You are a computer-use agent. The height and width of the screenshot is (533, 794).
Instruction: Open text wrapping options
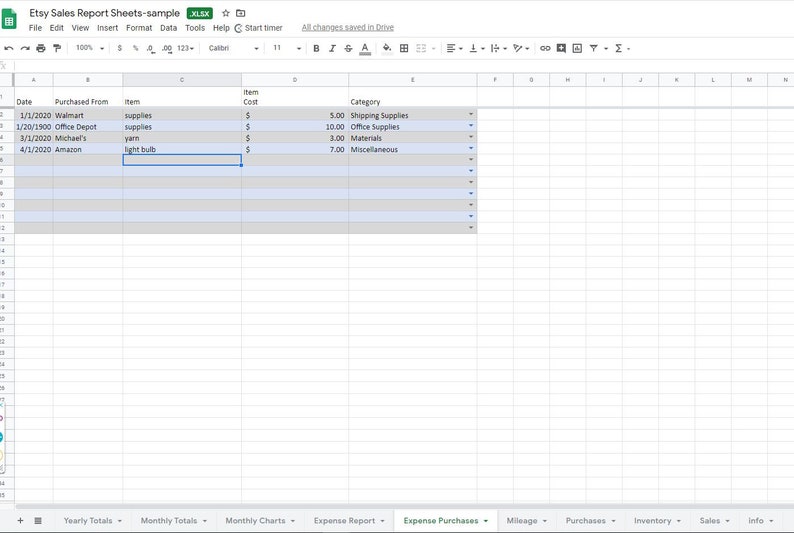(498, 48)
